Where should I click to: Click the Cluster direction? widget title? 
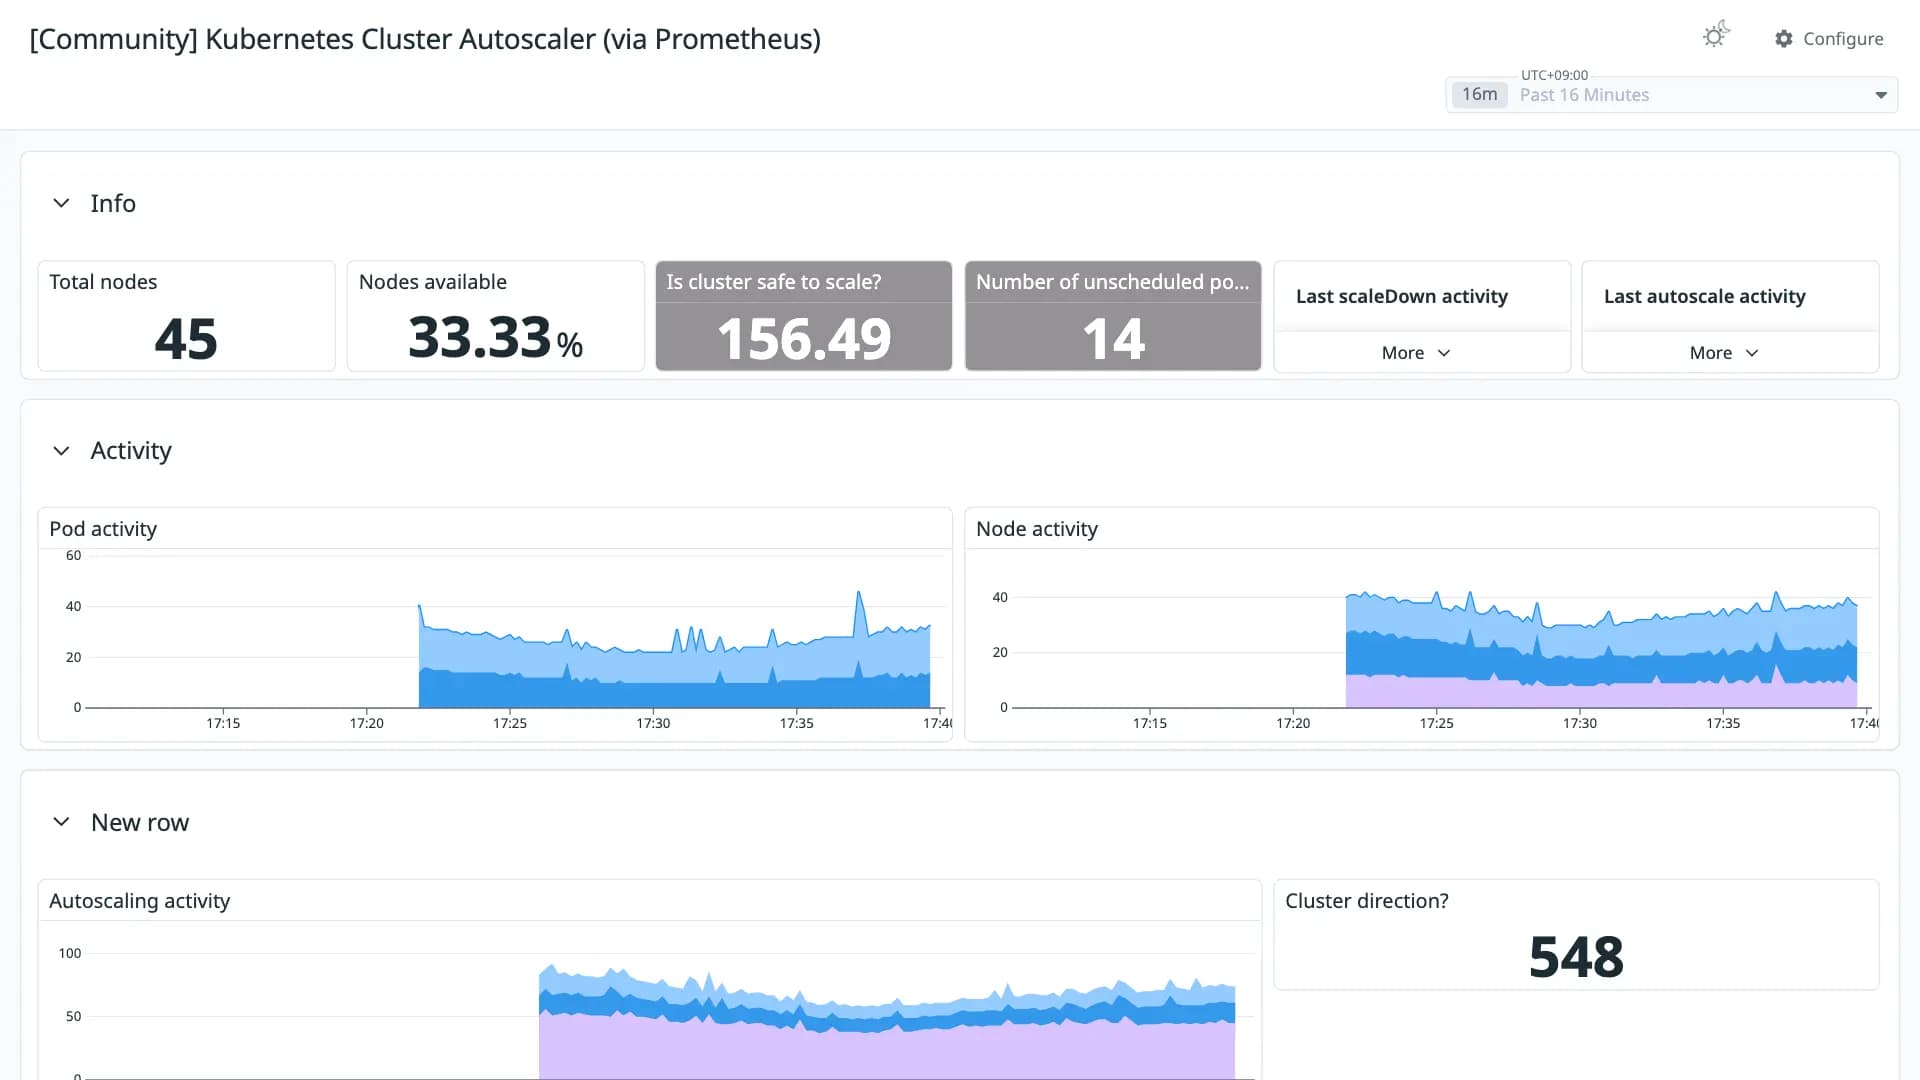coord(1367,901)
